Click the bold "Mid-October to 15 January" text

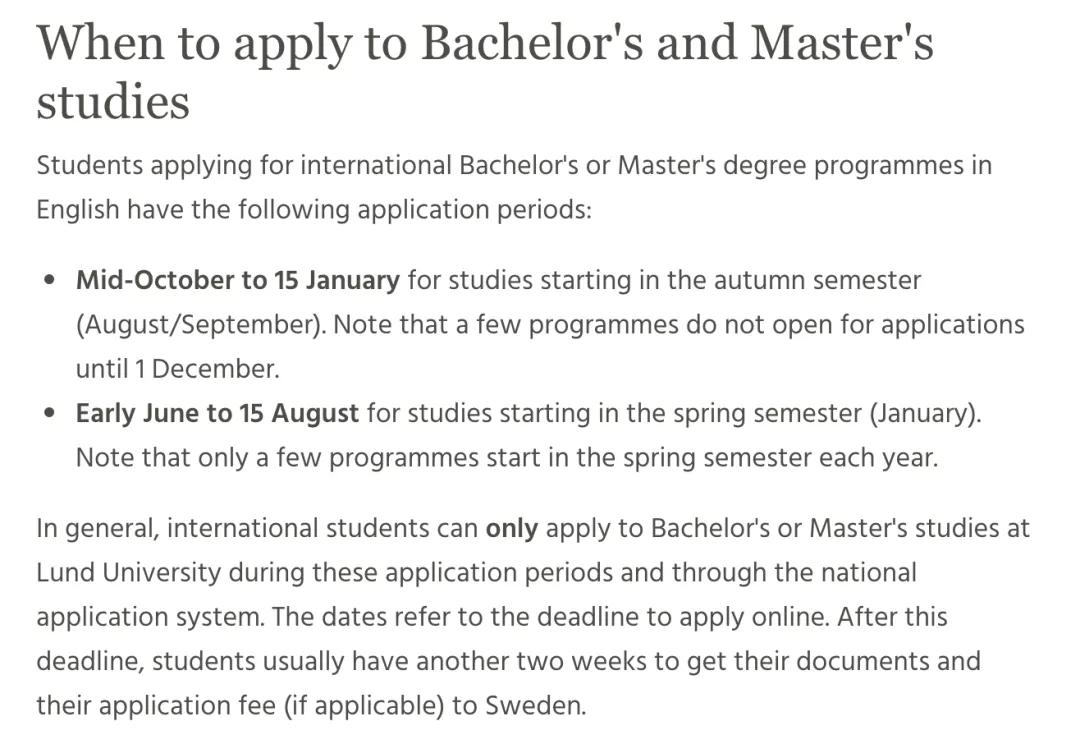[237, 280]
